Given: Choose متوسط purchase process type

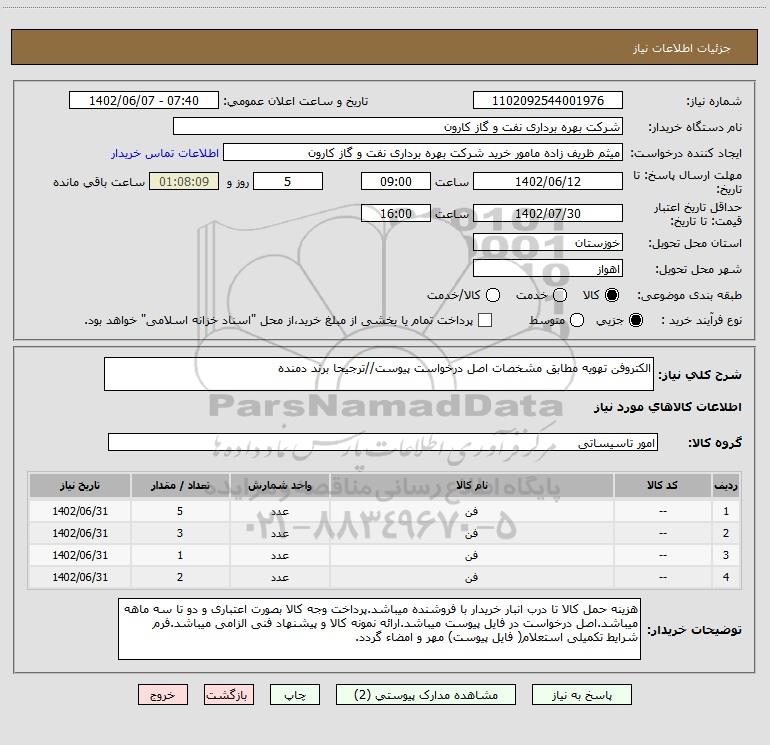Looking at the screenshot, I should point(577,320).
